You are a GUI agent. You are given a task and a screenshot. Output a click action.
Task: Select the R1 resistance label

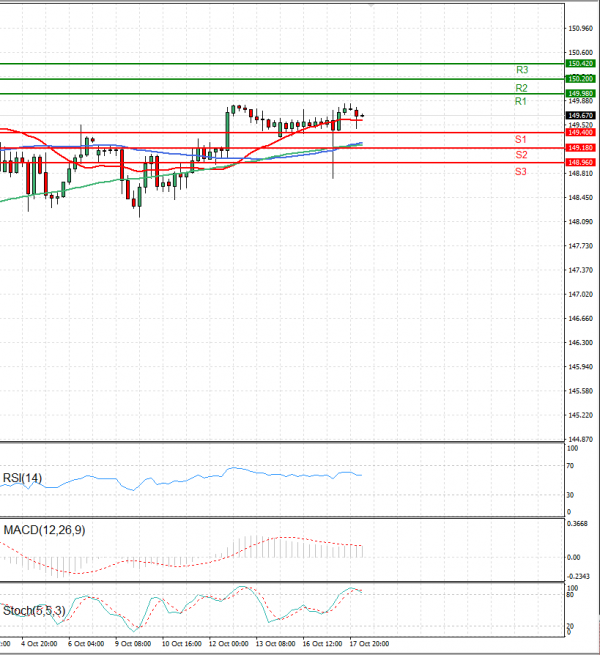coord(521,101)
